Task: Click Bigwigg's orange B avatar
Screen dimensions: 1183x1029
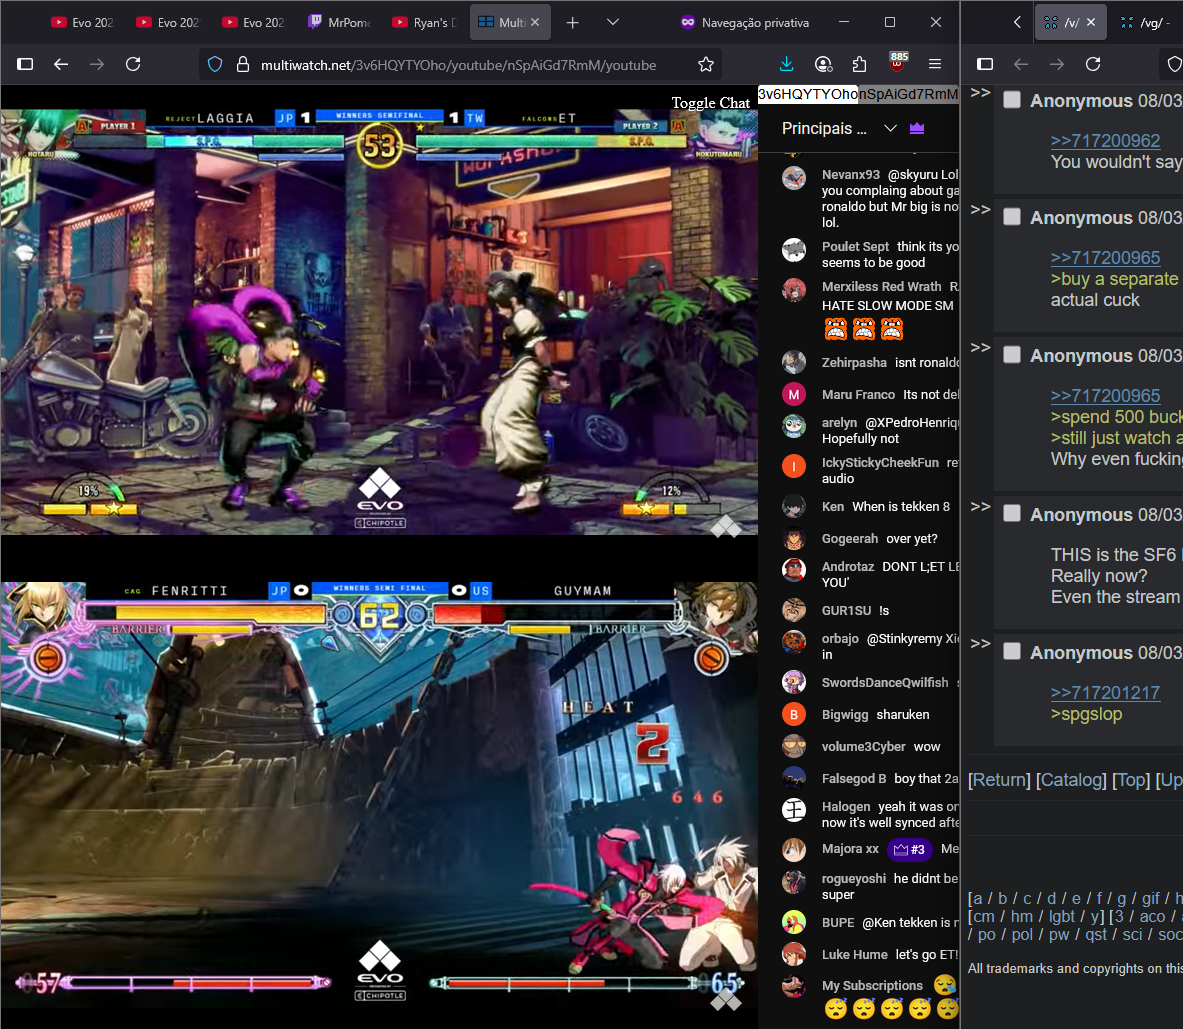Action: coord(794,714)
